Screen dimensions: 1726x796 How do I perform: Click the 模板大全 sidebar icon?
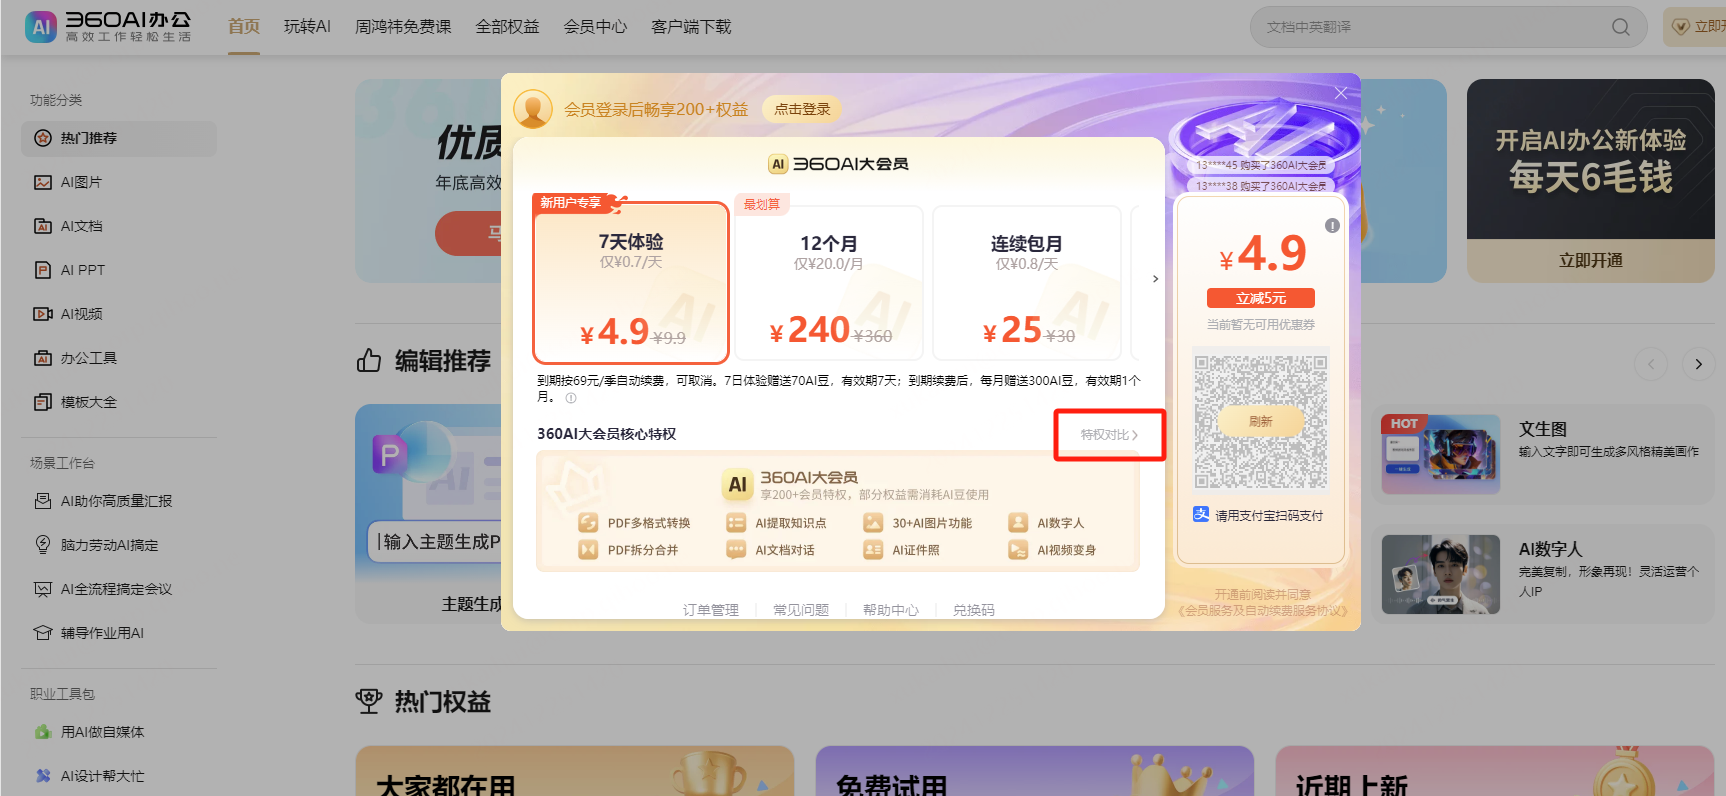(x=43, y=402)
